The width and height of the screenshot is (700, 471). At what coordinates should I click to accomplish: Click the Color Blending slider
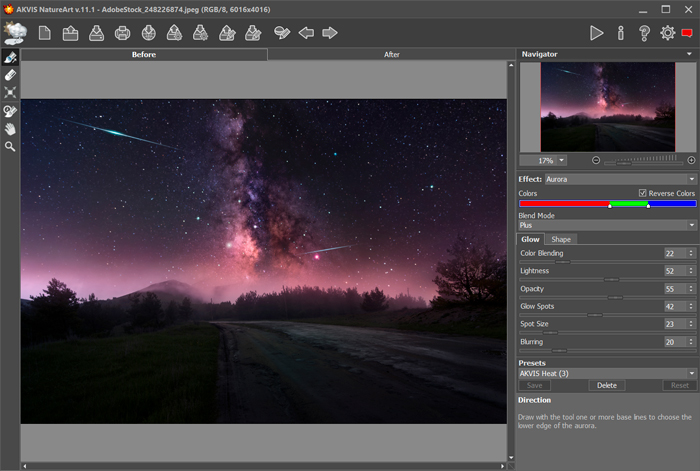coord(607,262)
